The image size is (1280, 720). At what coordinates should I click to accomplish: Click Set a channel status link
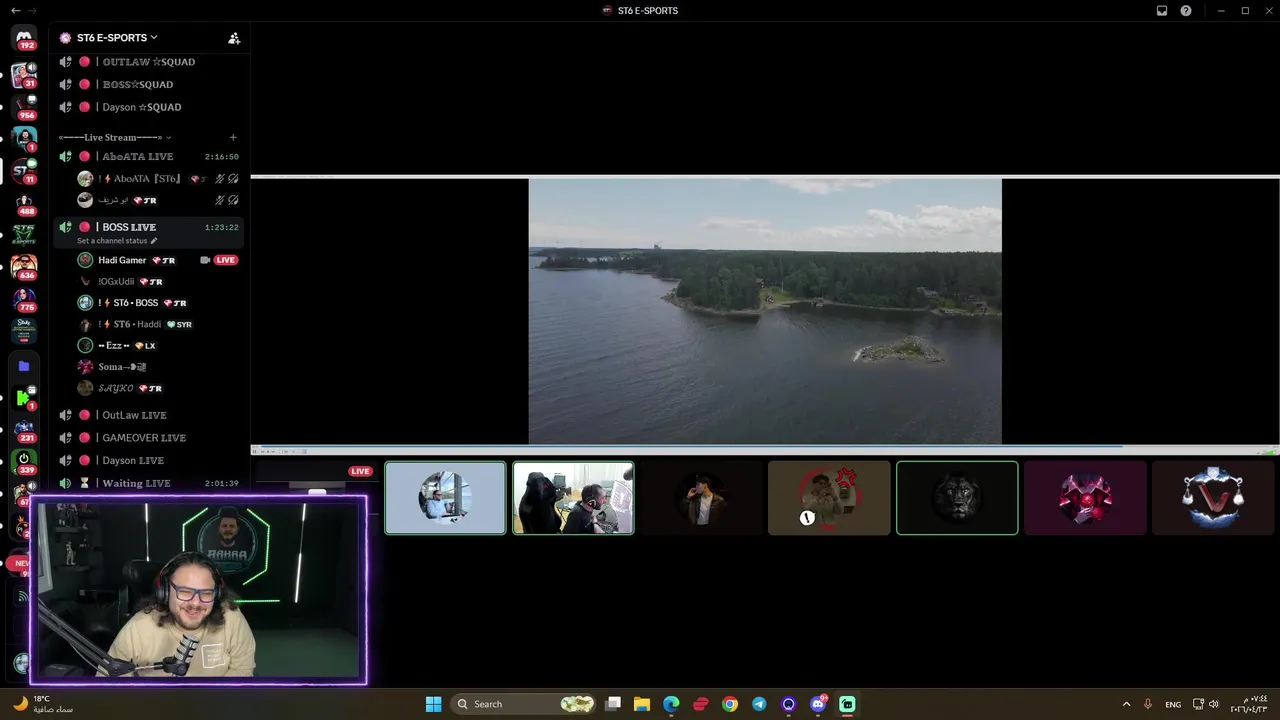pyautogui.click(x=117, y=241)
